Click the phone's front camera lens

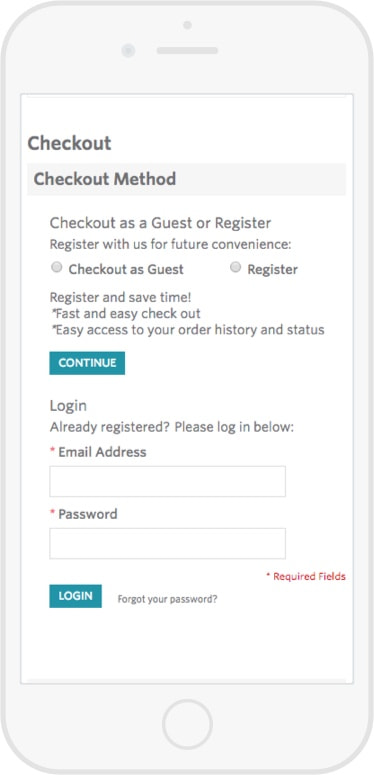(128, 50)
